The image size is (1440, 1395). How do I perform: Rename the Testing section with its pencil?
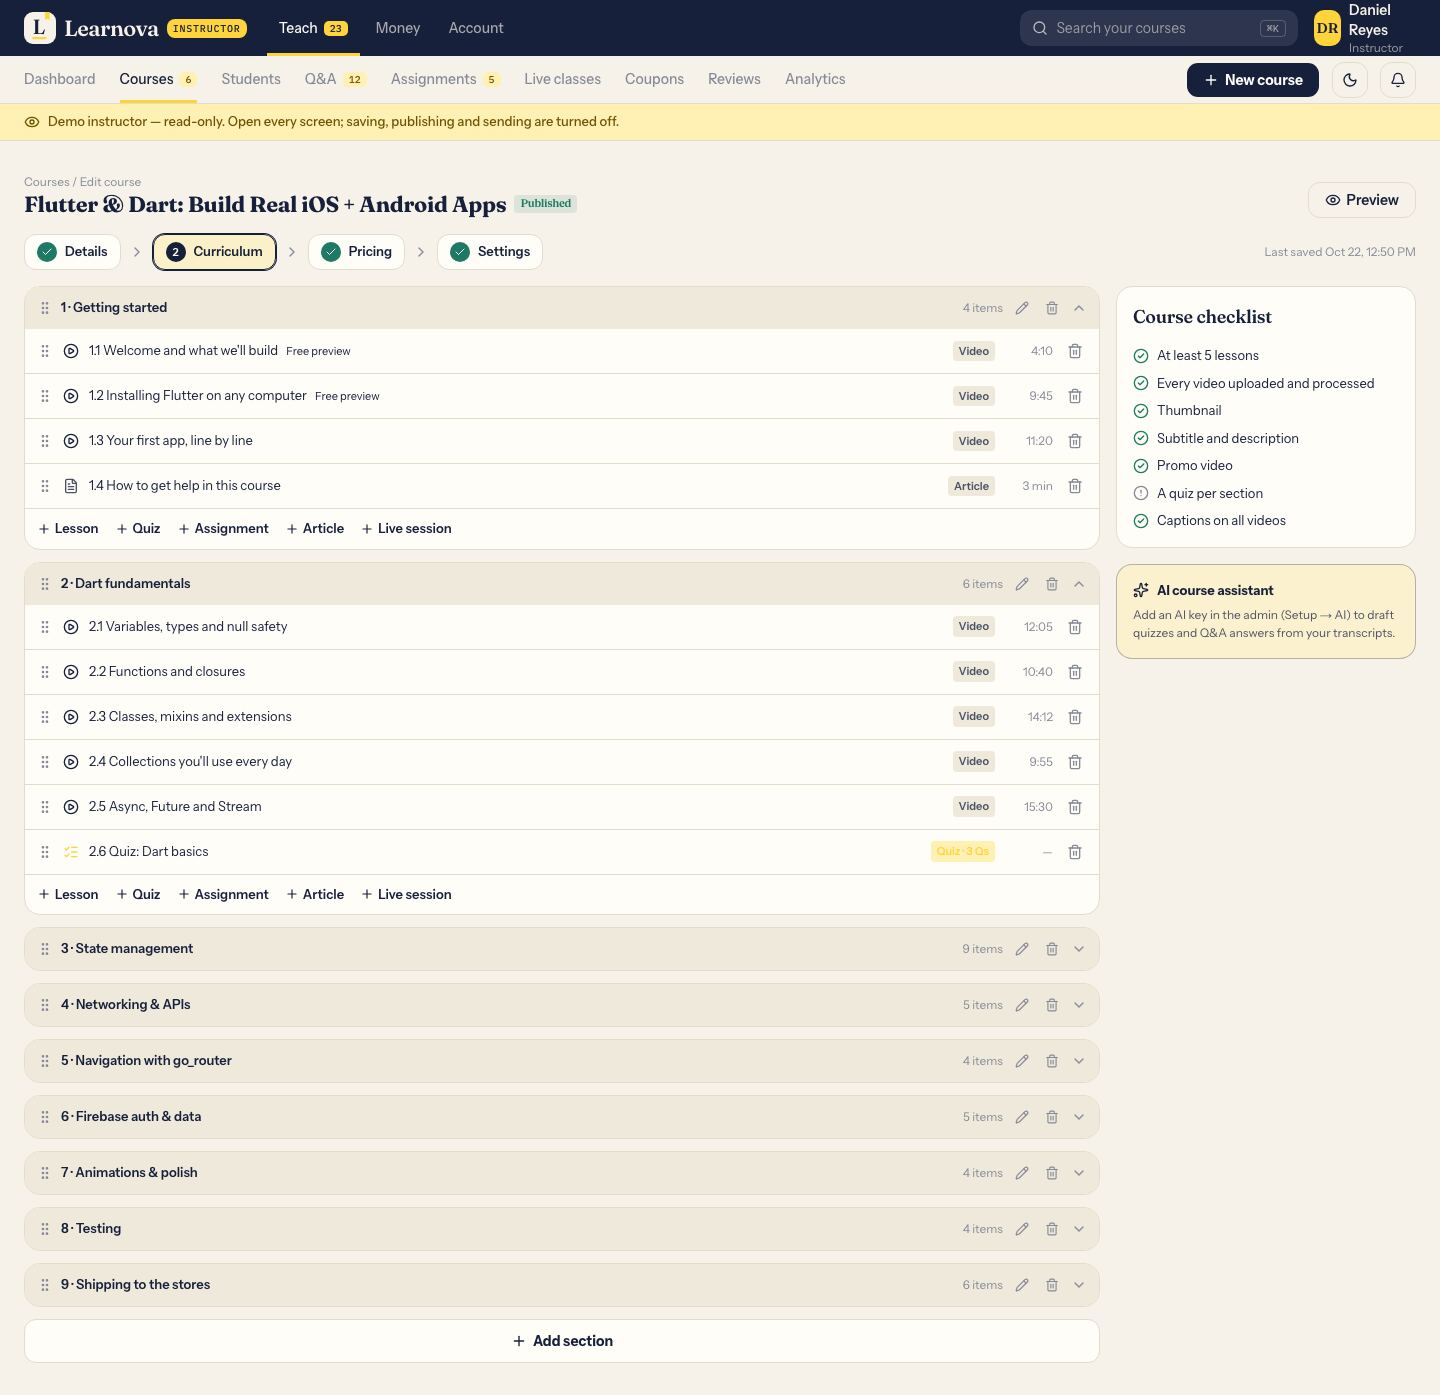click(1022, 1229)
